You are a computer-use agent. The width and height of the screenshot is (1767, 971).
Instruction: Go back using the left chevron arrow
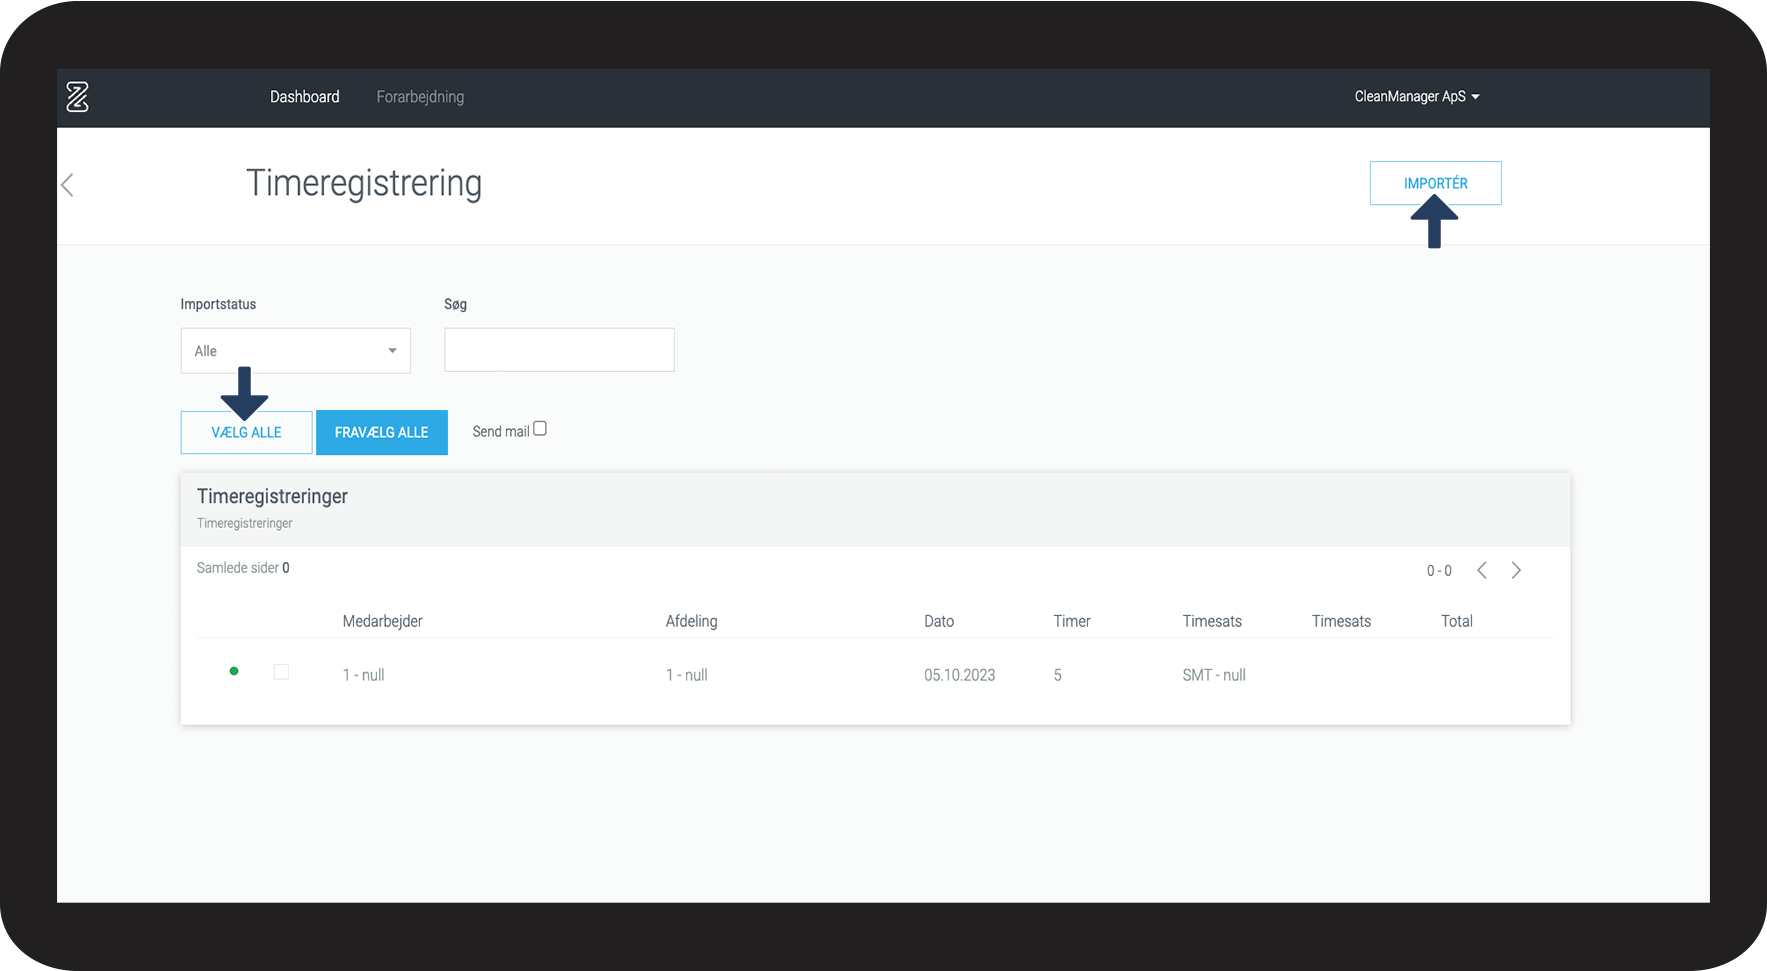(67, 185)
